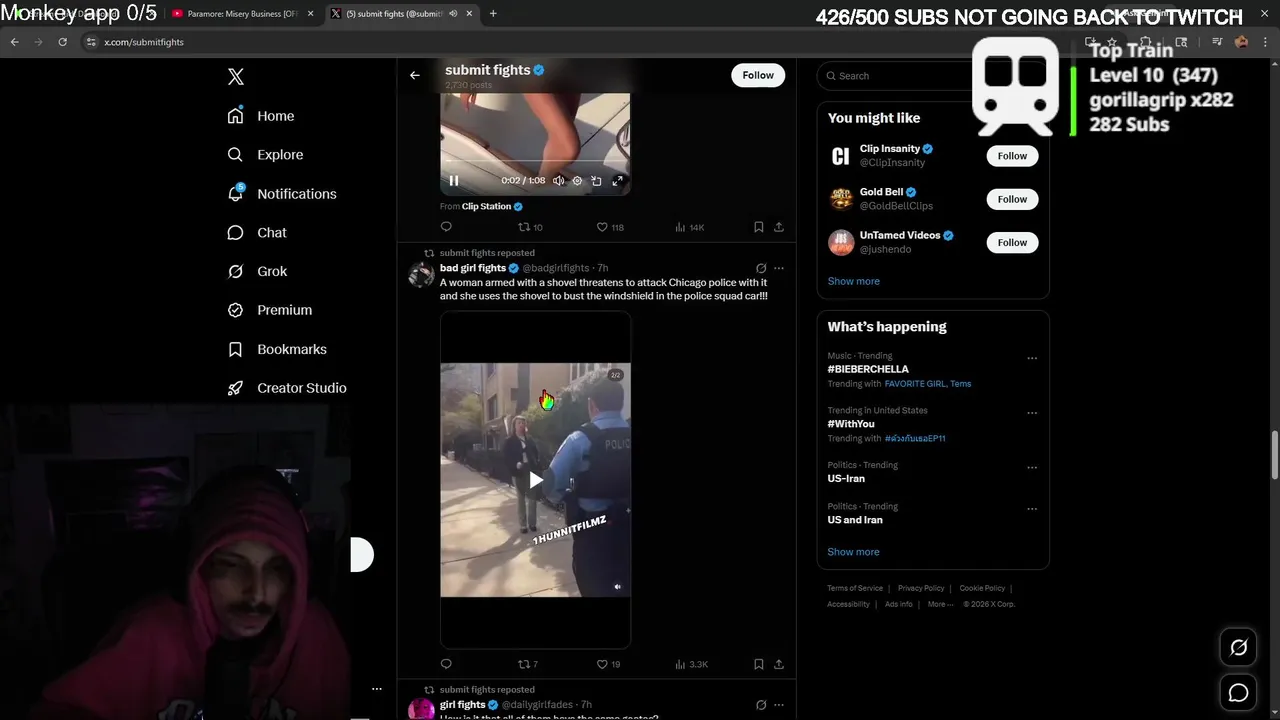
Task: Open #BIEBERCHELLA trending topic
Action: tap(868, 369)
